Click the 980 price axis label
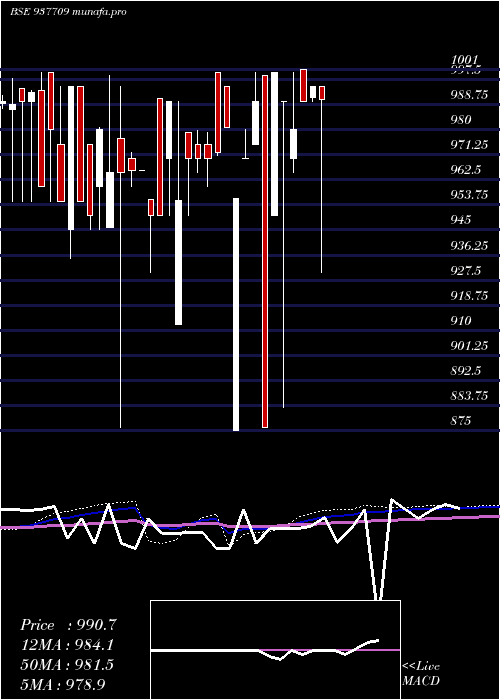 [461, 120]
